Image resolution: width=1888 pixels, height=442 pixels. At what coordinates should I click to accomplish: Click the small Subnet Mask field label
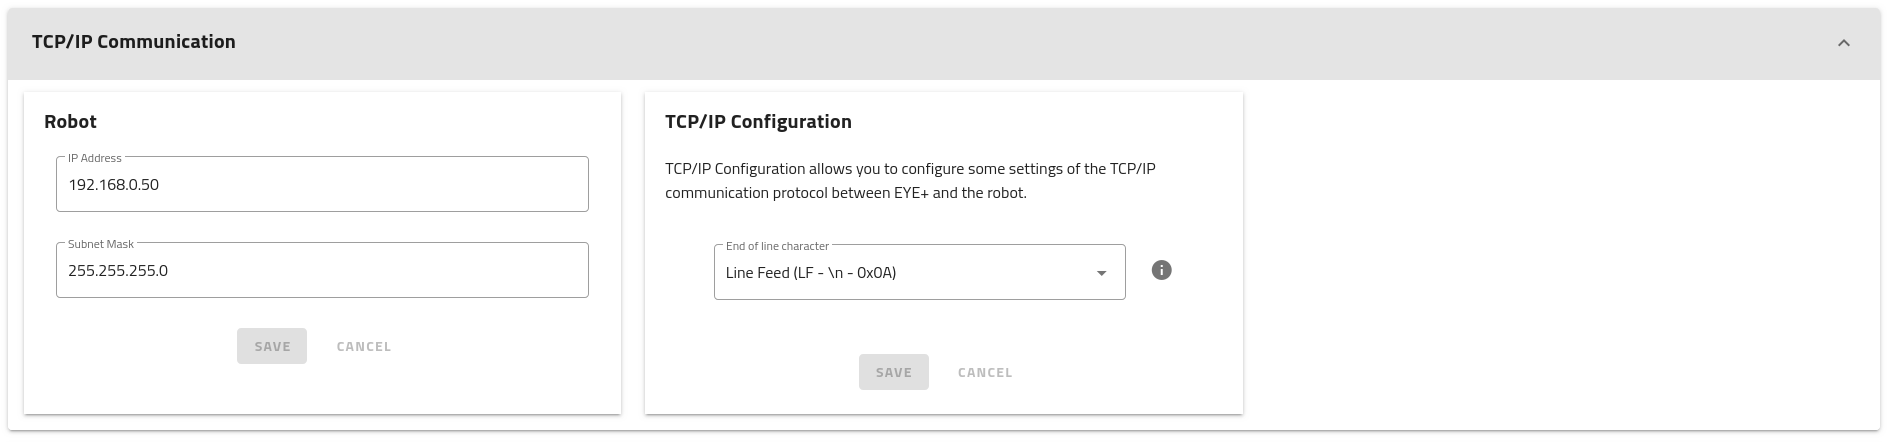(x=101, y=244)
